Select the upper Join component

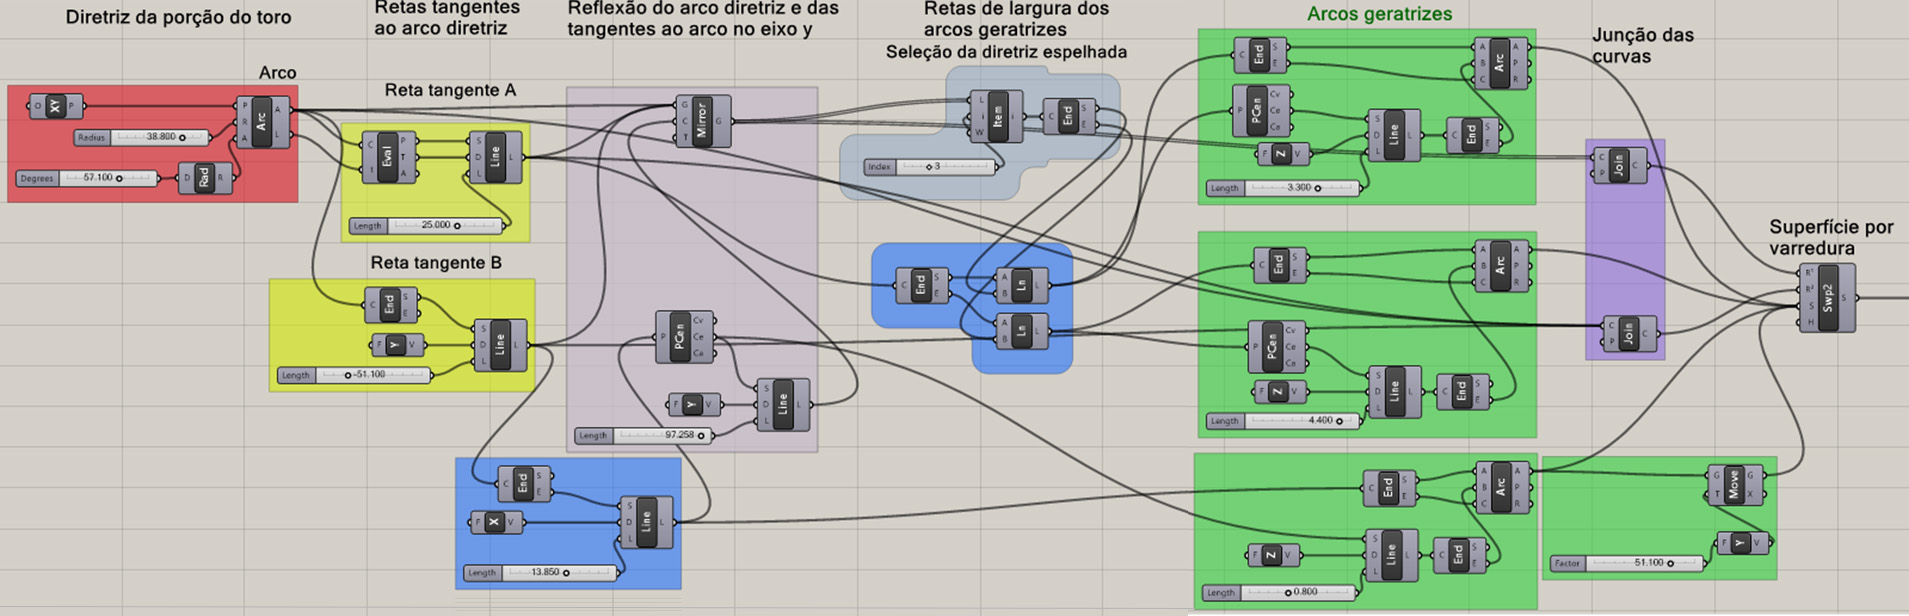coord(1618,166)
